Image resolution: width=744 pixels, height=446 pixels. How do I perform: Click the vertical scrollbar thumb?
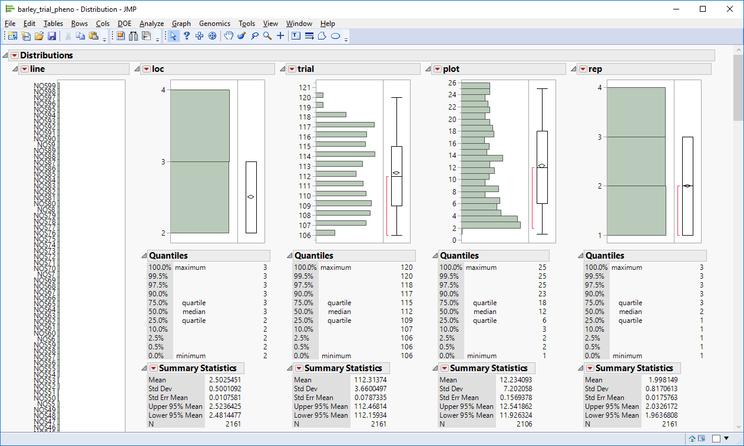tap(738, 87)
